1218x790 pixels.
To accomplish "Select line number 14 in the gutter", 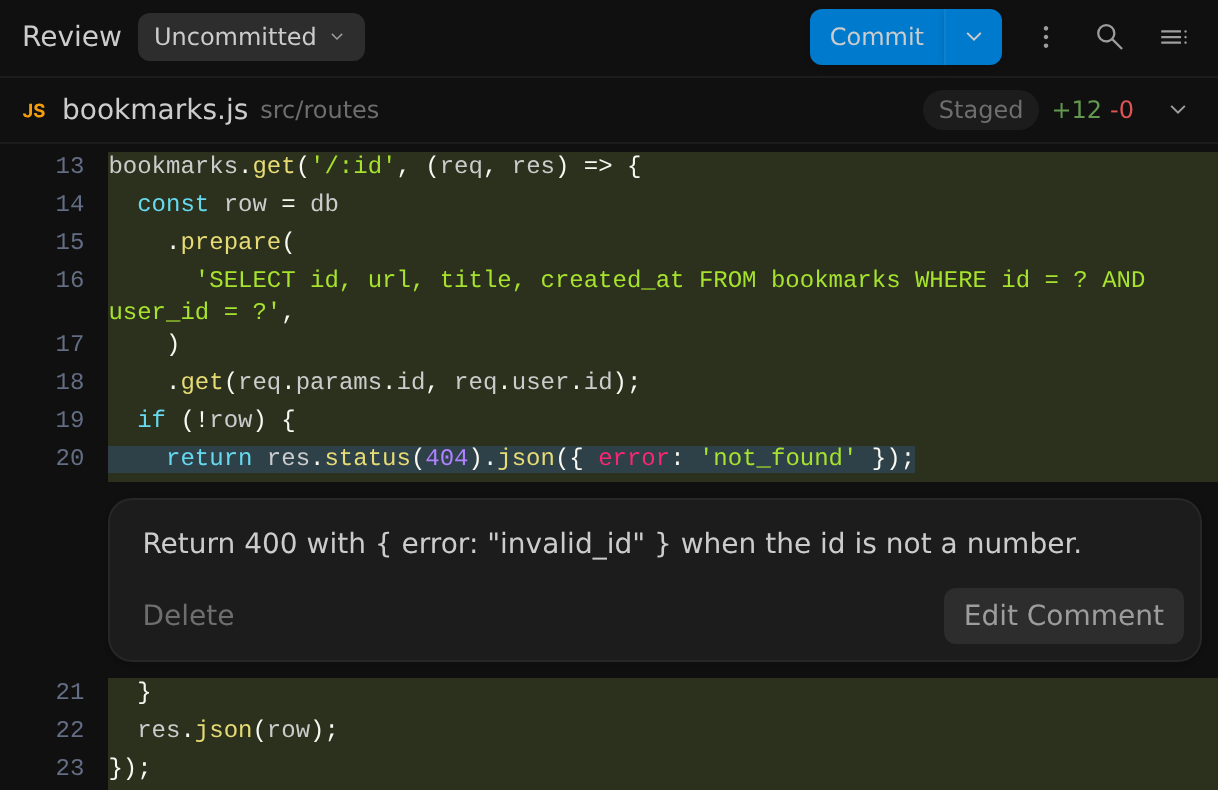I will pyautogui.click(x=70, y=204).
